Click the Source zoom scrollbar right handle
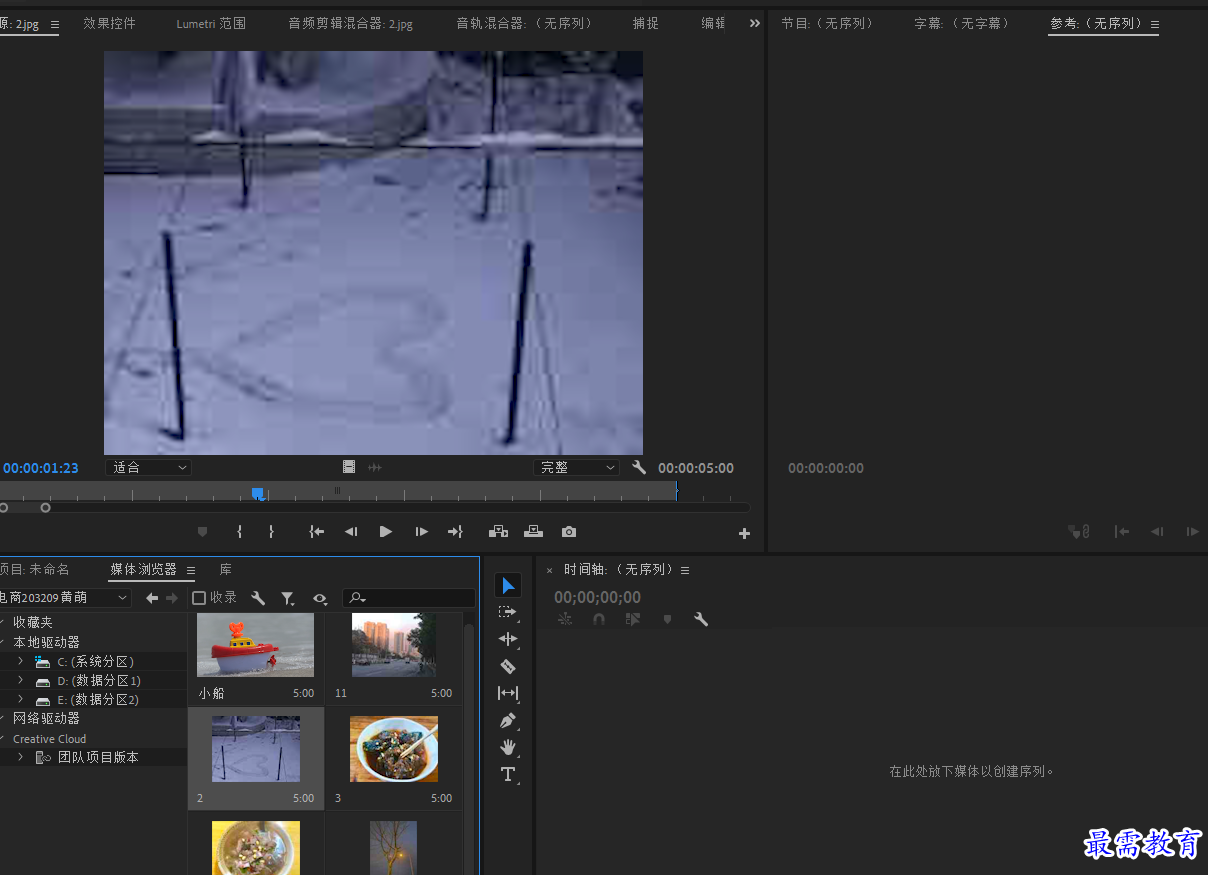The height and width of the screenshot is (875, 1208). pos(45,508)
